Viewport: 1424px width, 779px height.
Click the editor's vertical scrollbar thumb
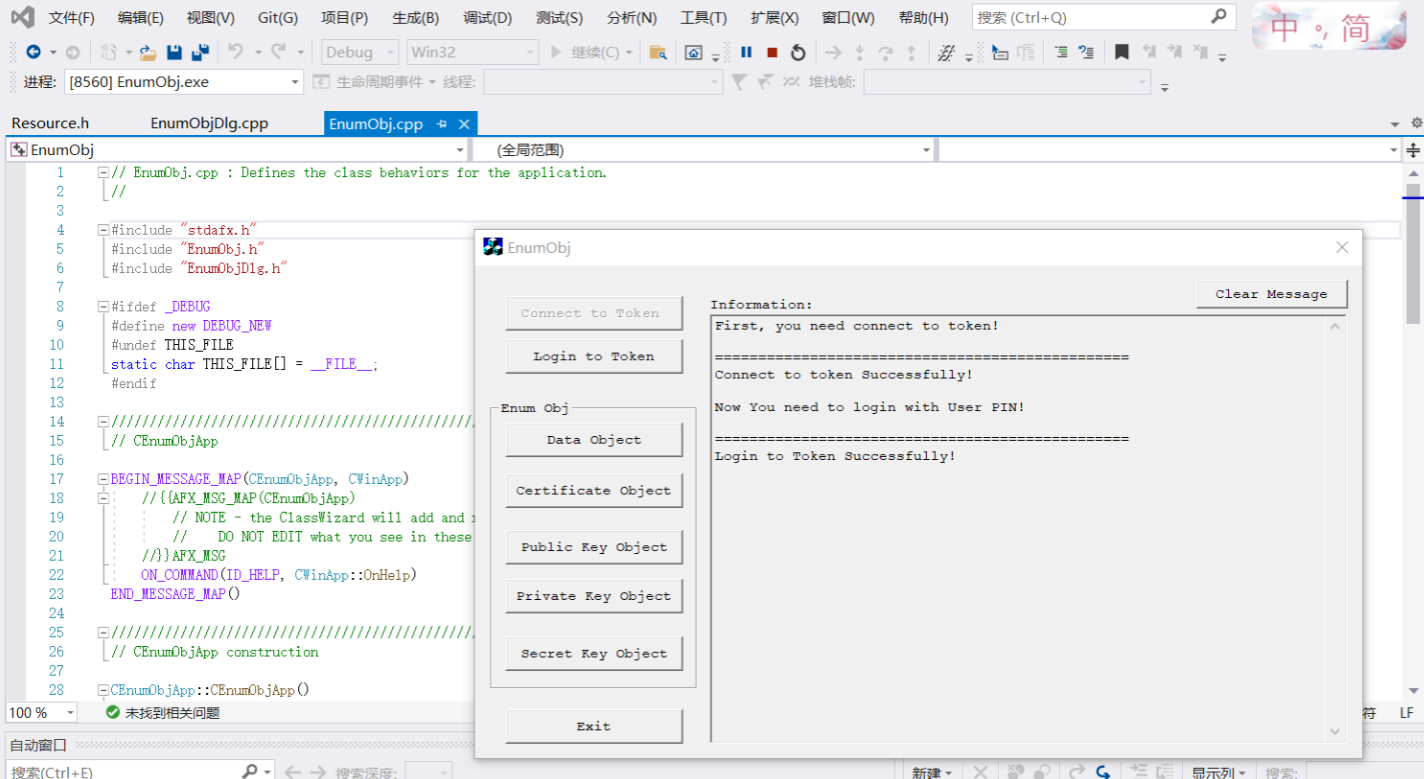pyautogui.click(x=1413, y=255)
